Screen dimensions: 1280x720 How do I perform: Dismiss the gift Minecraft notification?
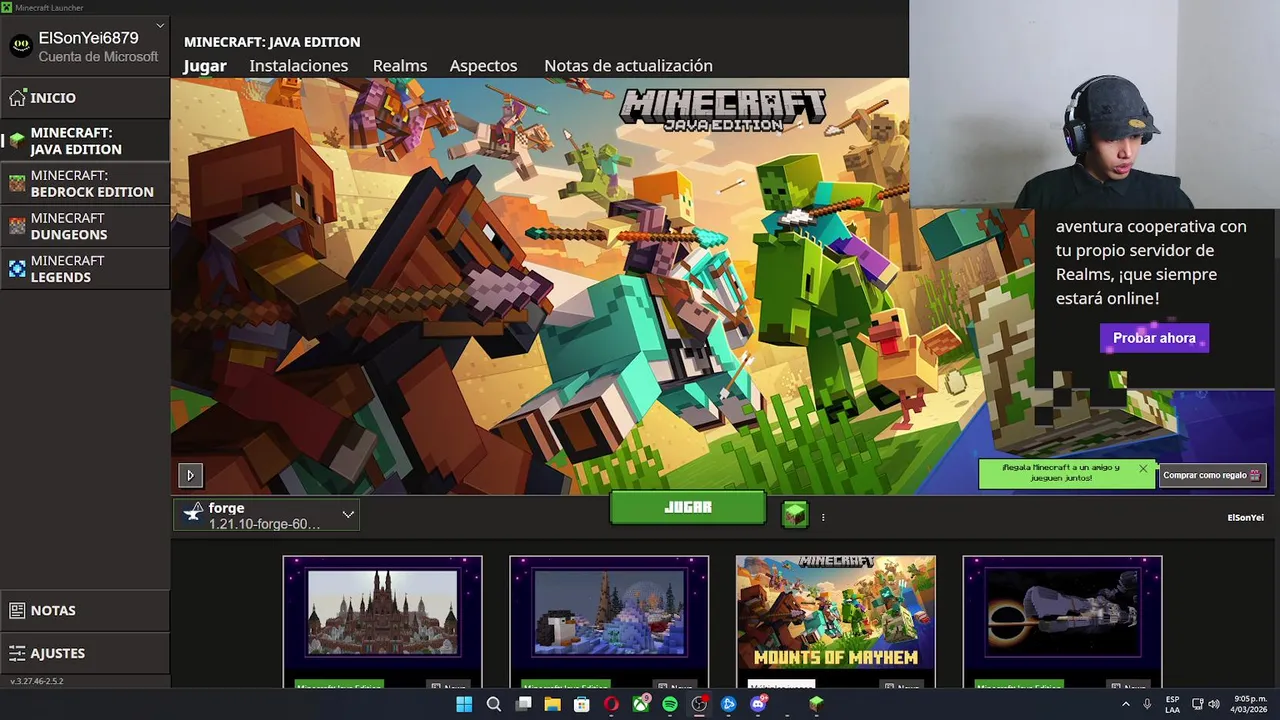(x=1143, y=468)
